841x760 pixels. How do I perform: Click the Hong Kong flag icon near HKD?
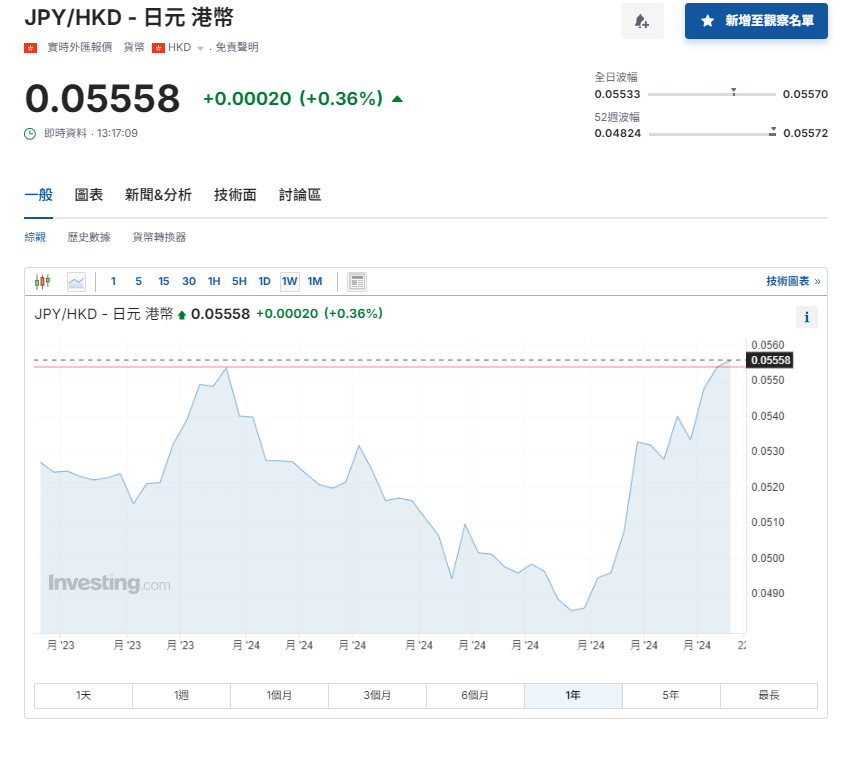click(x=159, y=46)
